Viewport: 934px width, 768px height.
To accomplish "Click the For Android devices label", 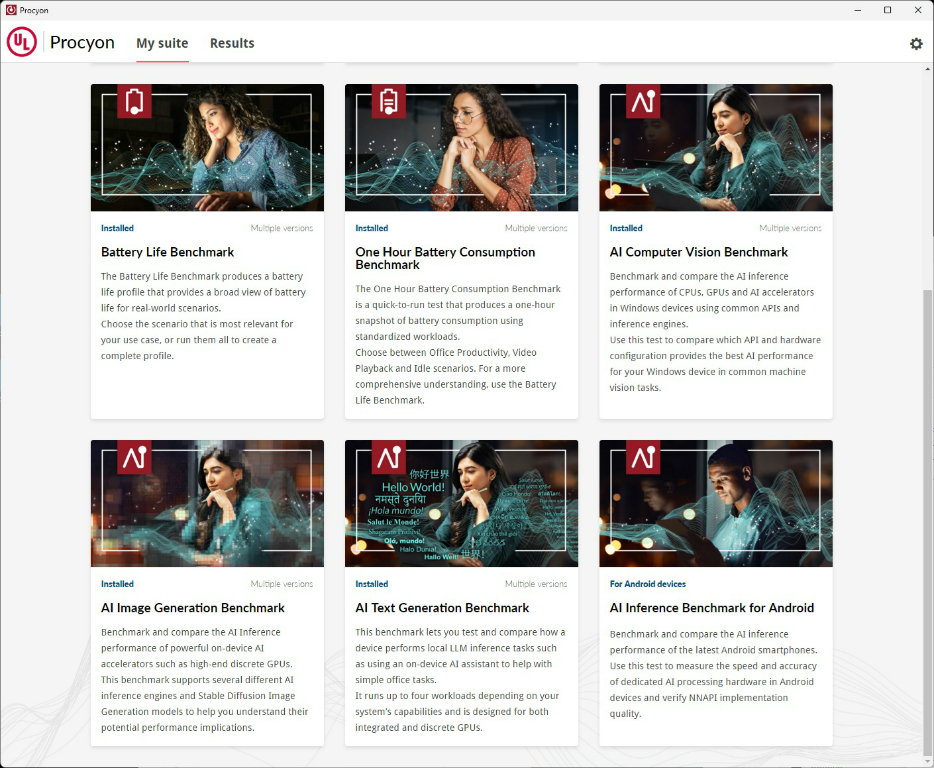I will 647,584.
